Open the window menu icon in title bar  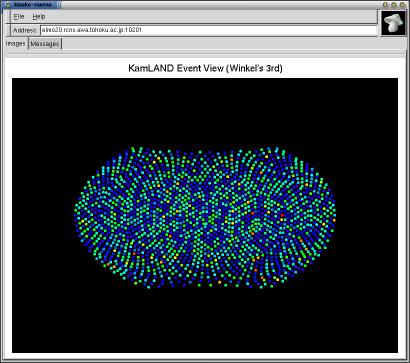point(9,5)
